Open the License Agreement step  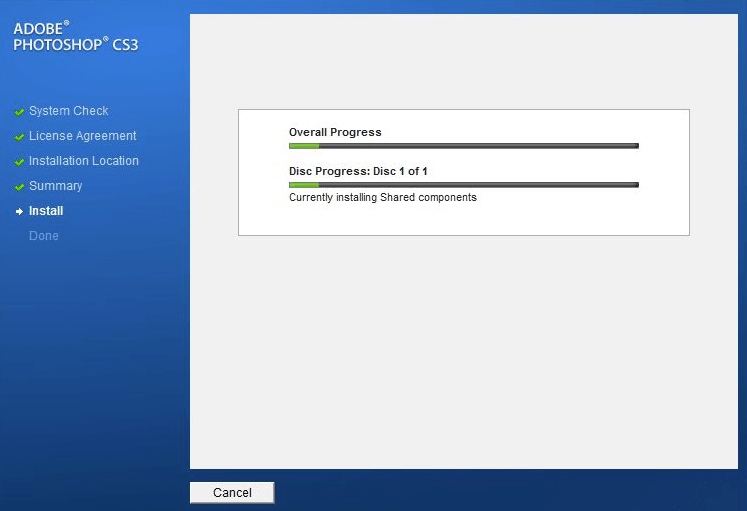click(x=82, y=136)
